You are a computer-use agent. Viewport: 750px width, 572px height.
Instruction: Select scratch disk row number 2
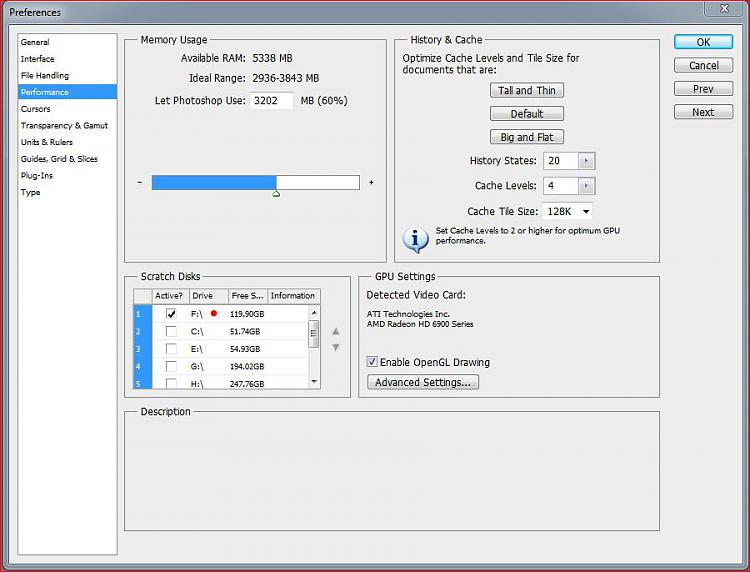pos(143,331)
